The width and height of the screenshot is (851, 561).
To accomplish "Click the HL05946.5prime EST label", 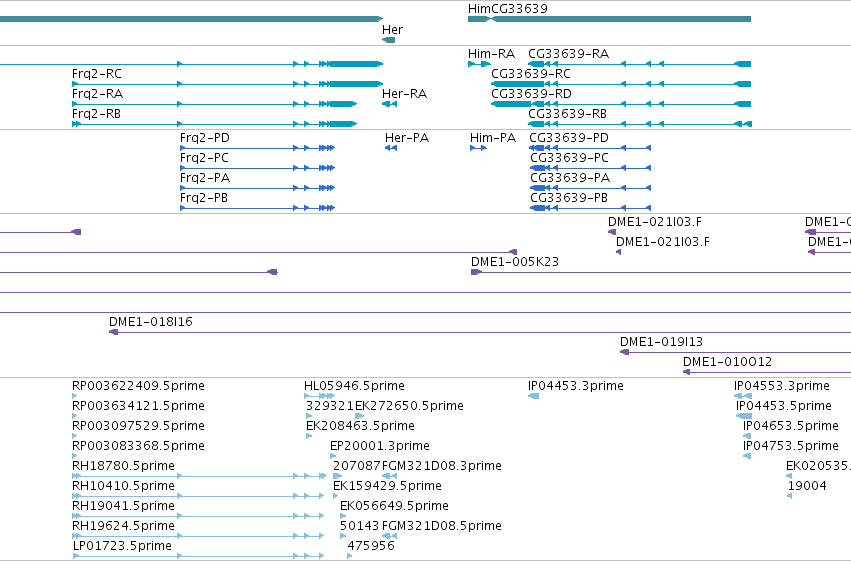I will click(354, 386).
